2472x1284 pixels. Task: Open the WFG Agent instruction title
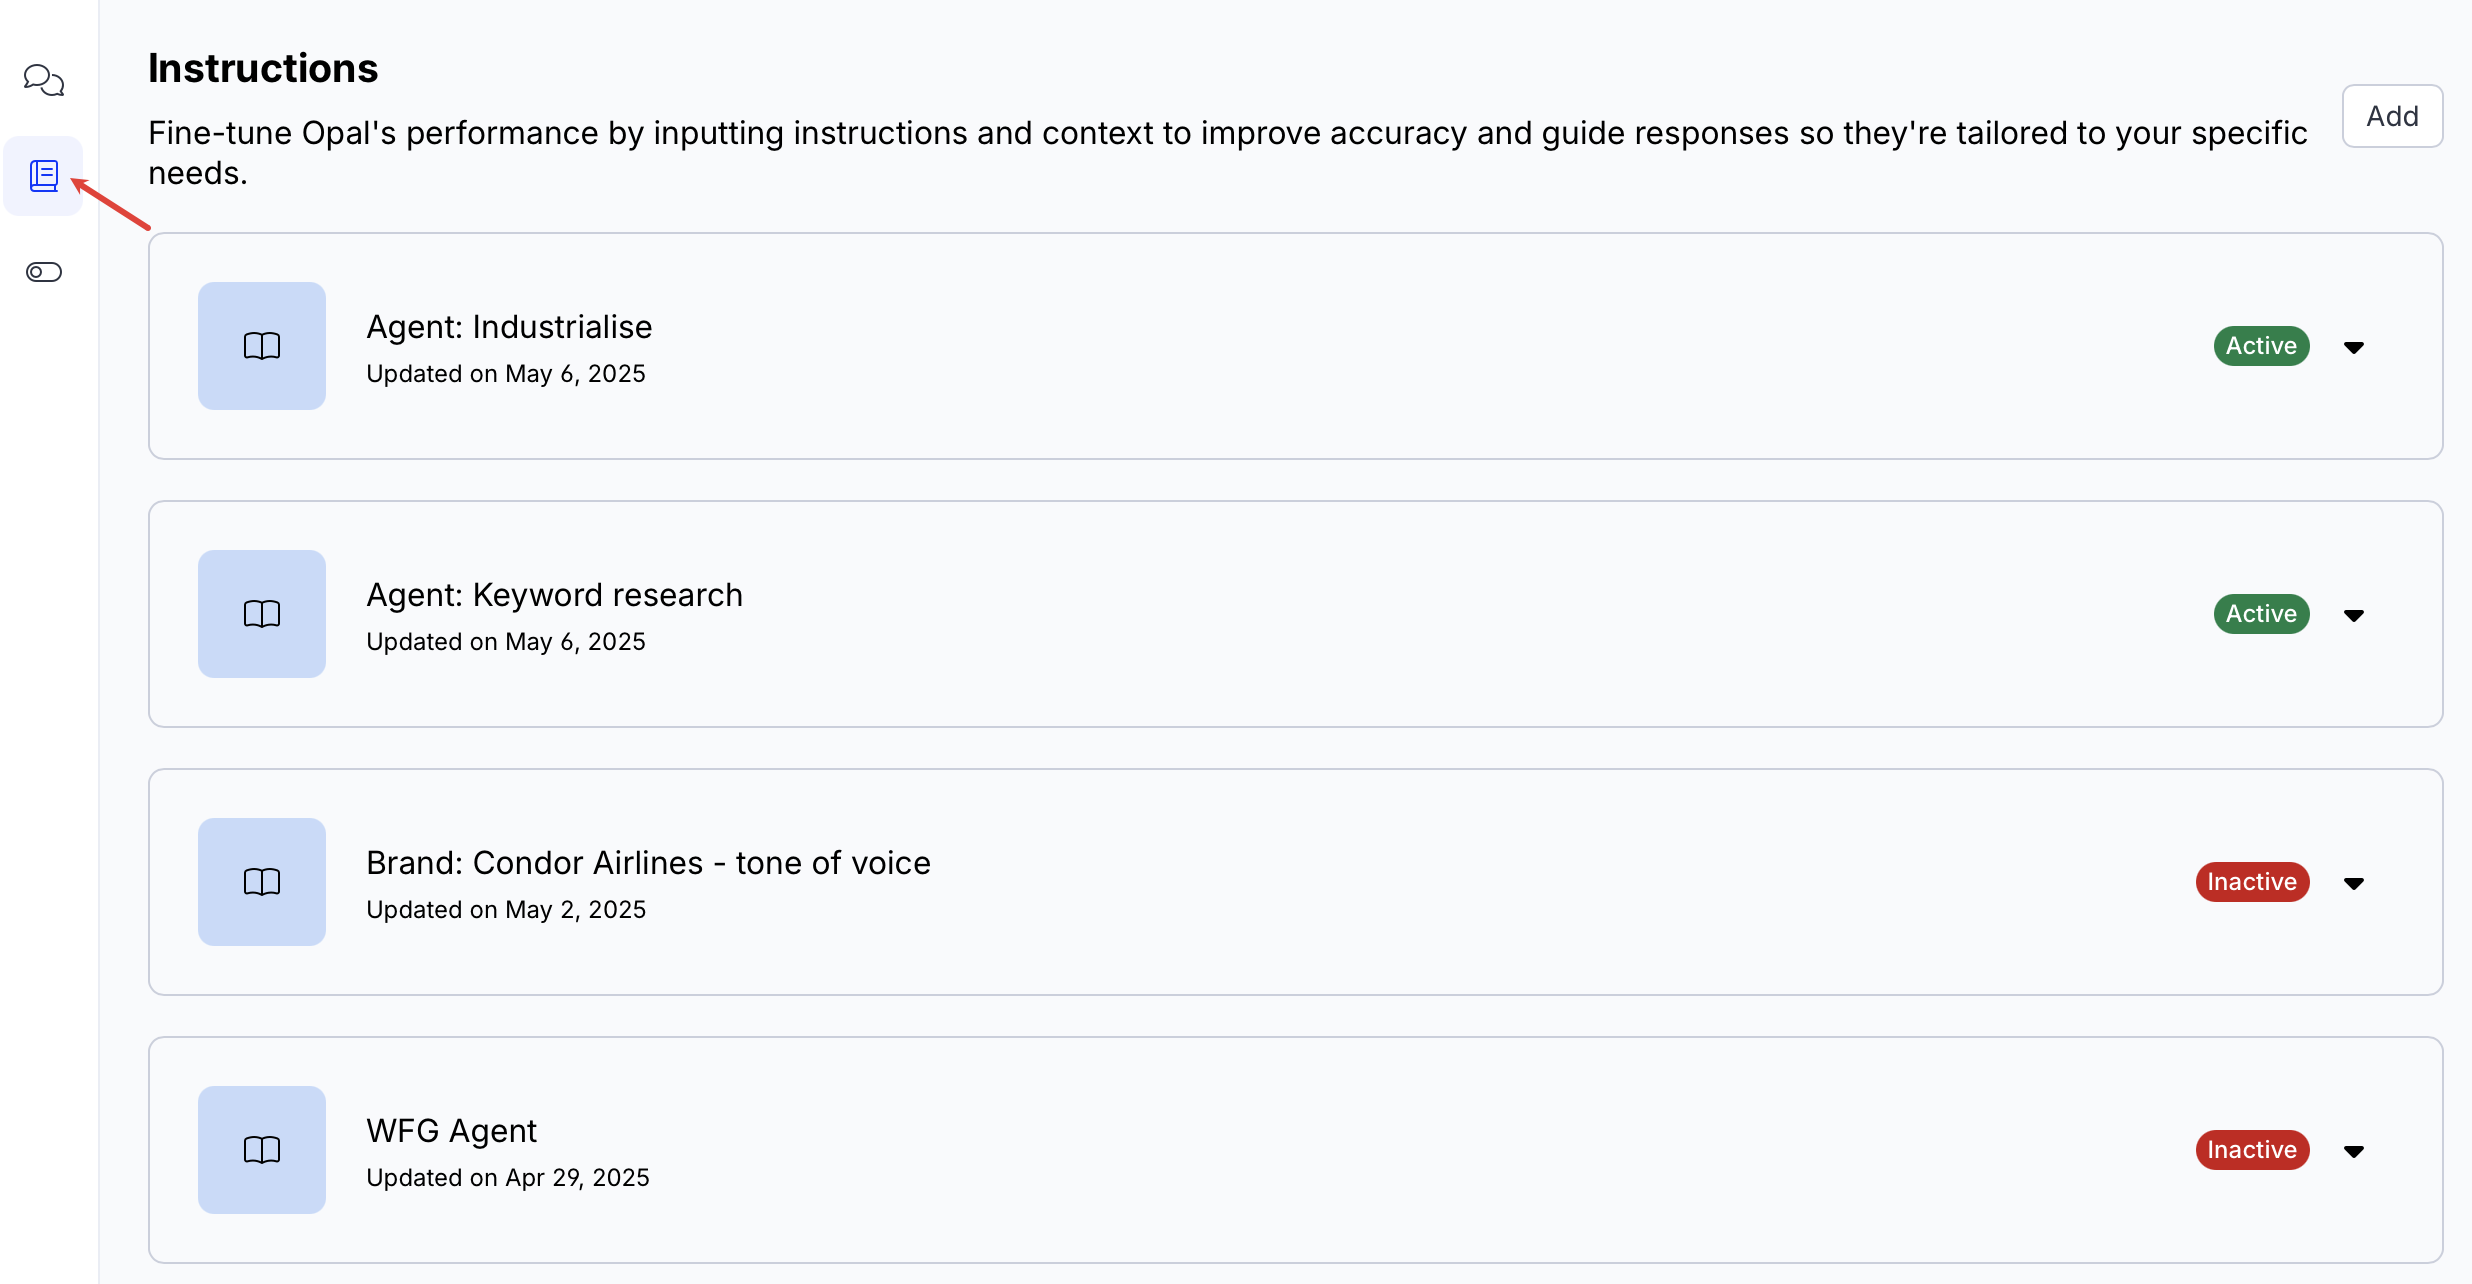[x=451, y=1131]
